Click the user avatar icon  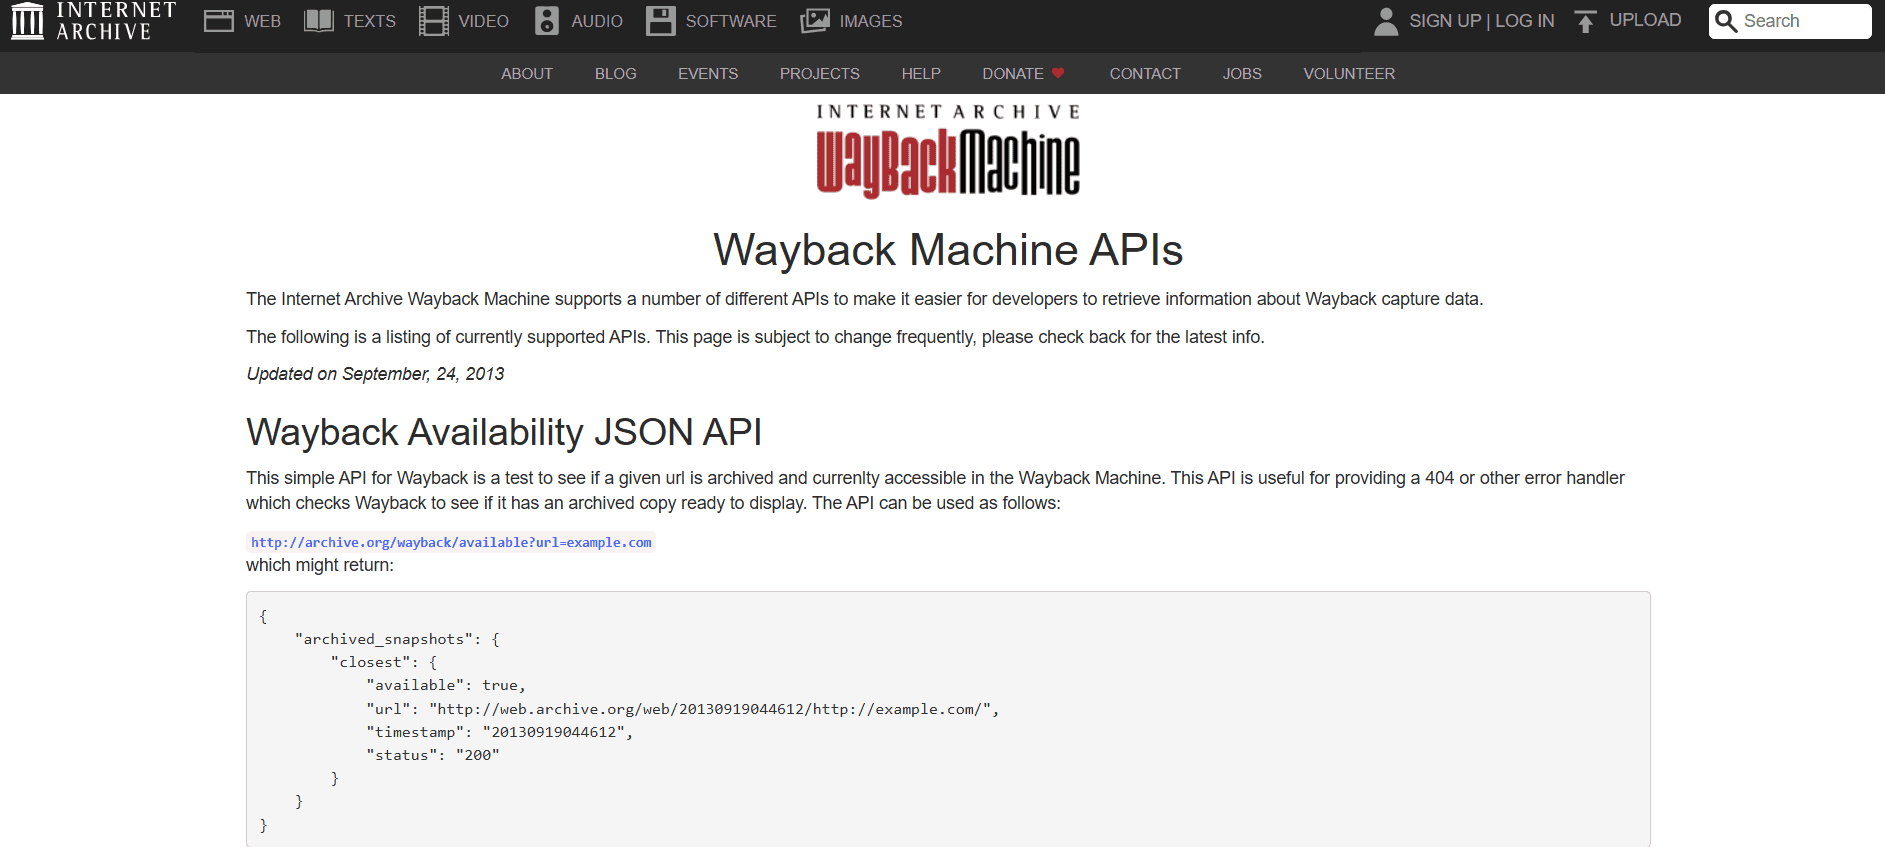coord(1386,21)
